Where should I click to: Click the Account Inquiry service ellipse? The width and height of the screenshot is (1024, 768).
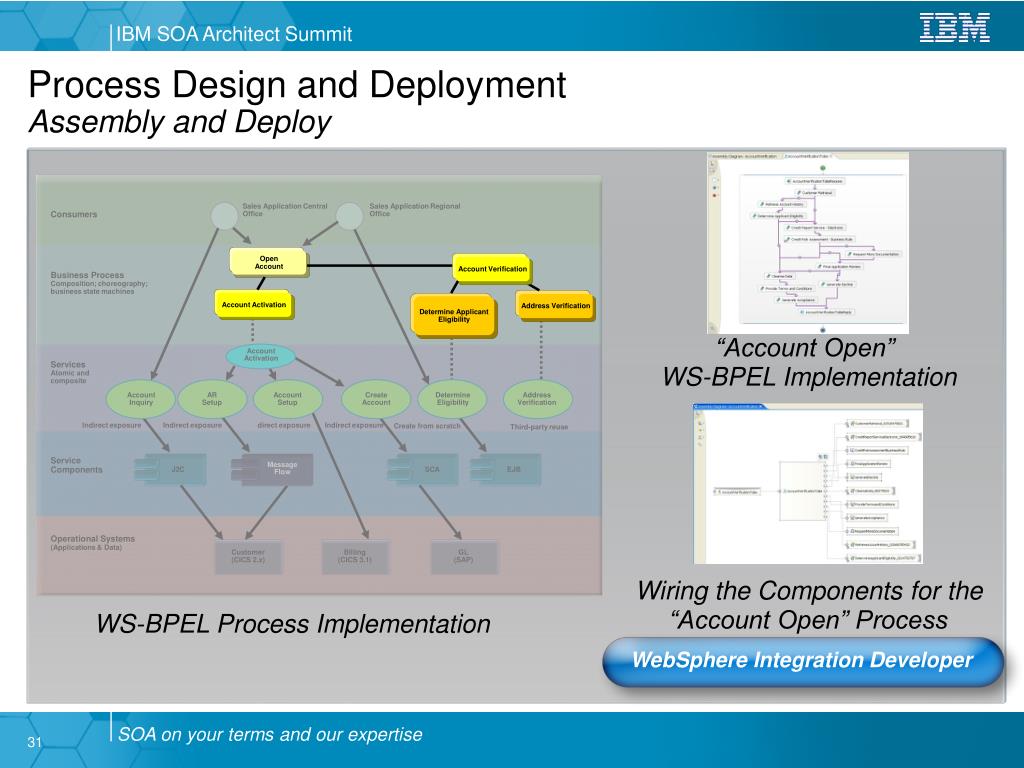click(x=140, y=399)
